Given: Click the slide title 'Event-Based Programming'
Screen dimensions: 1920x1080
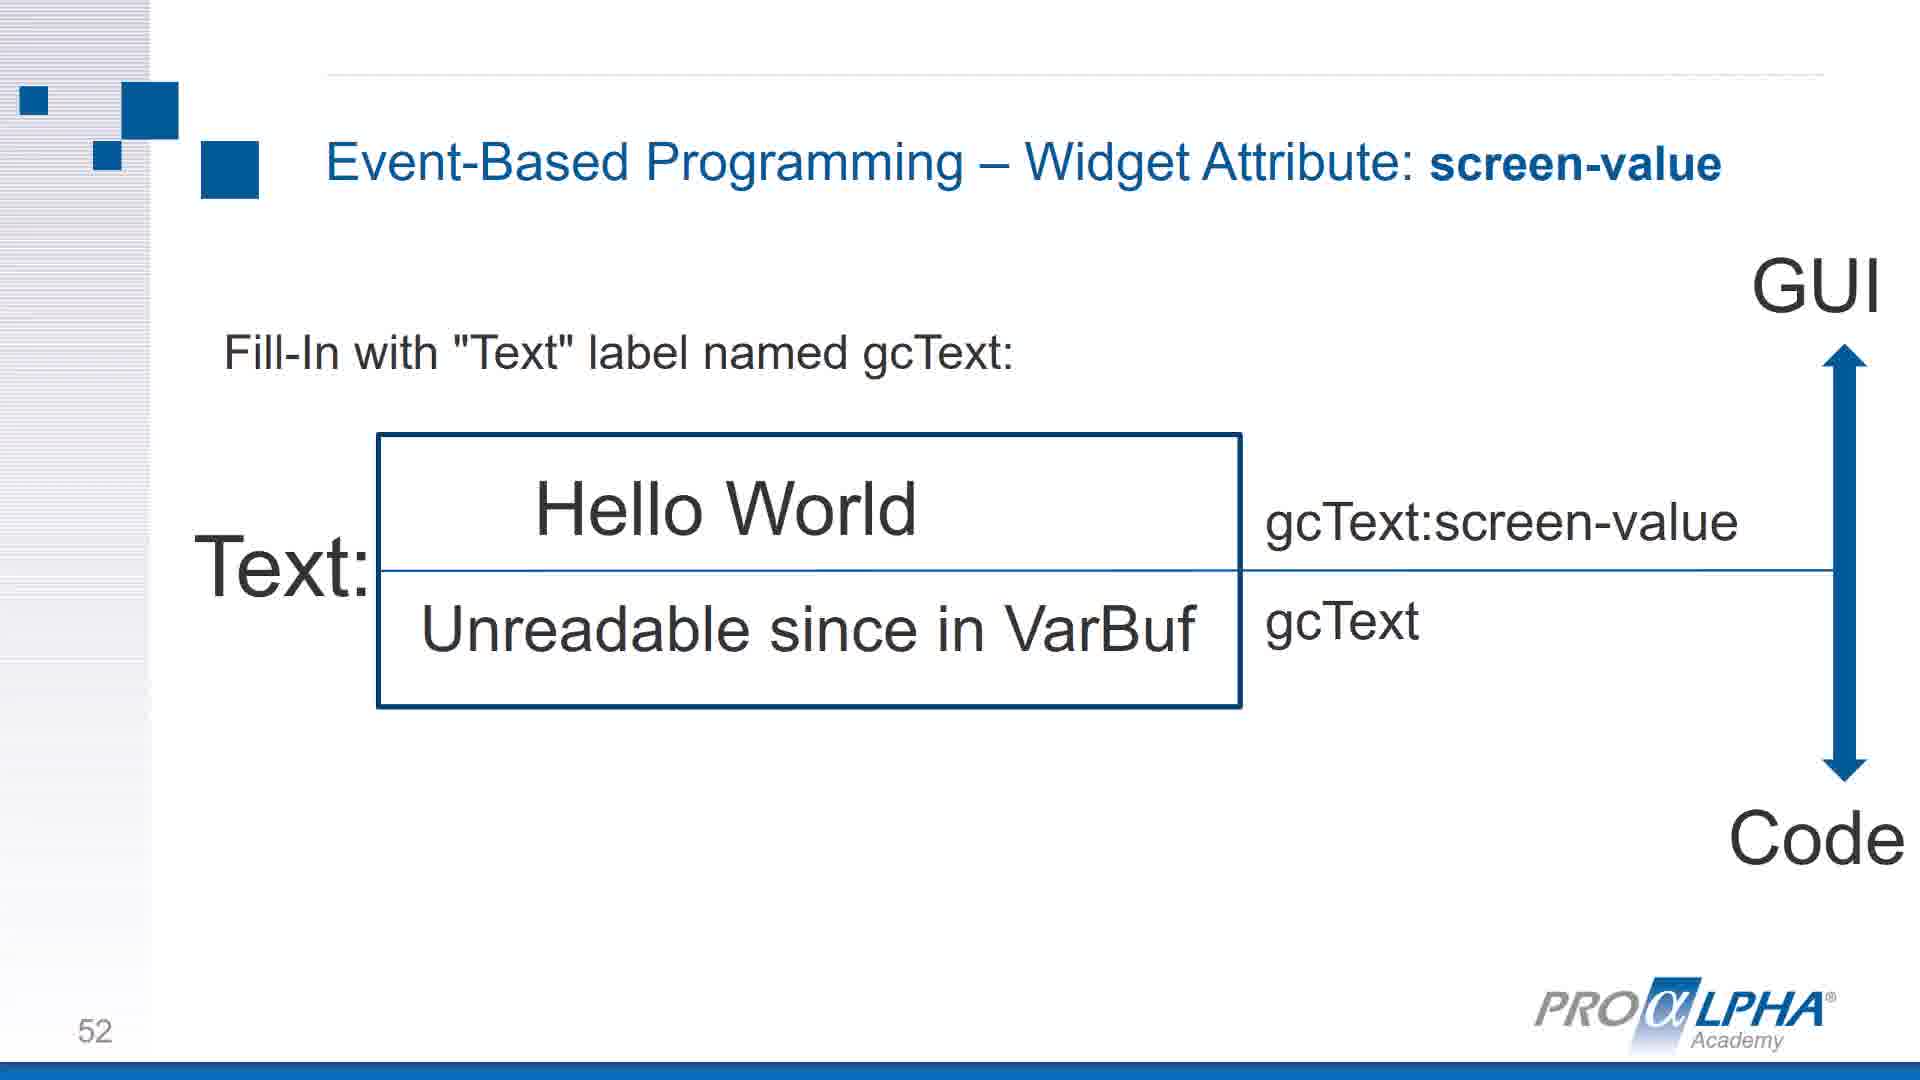Looking at the screenshot, I should click(x=645, y=163).
